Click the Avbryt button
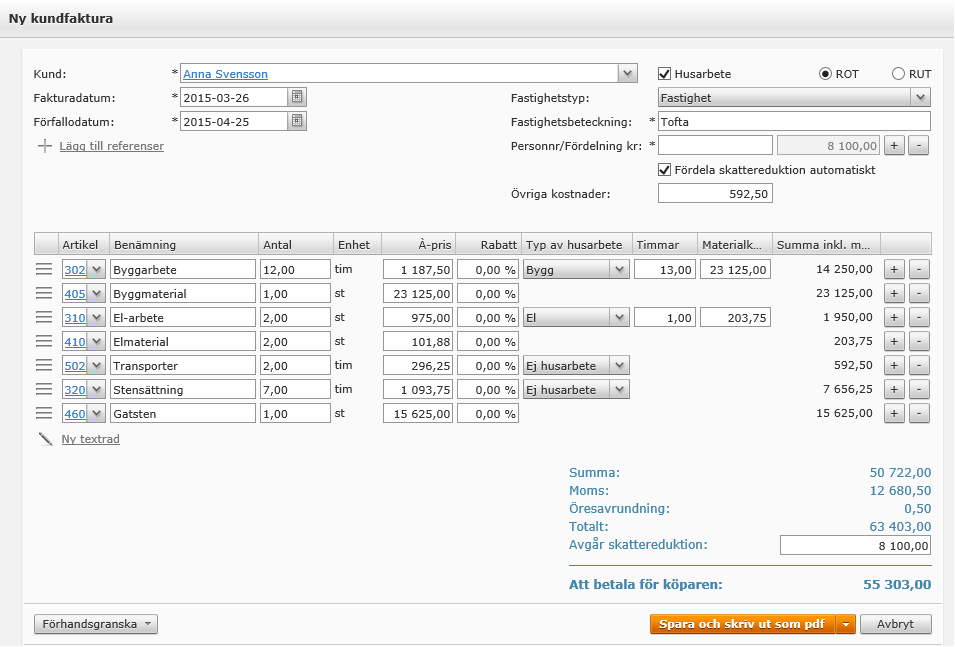 [x=895, y=624]
